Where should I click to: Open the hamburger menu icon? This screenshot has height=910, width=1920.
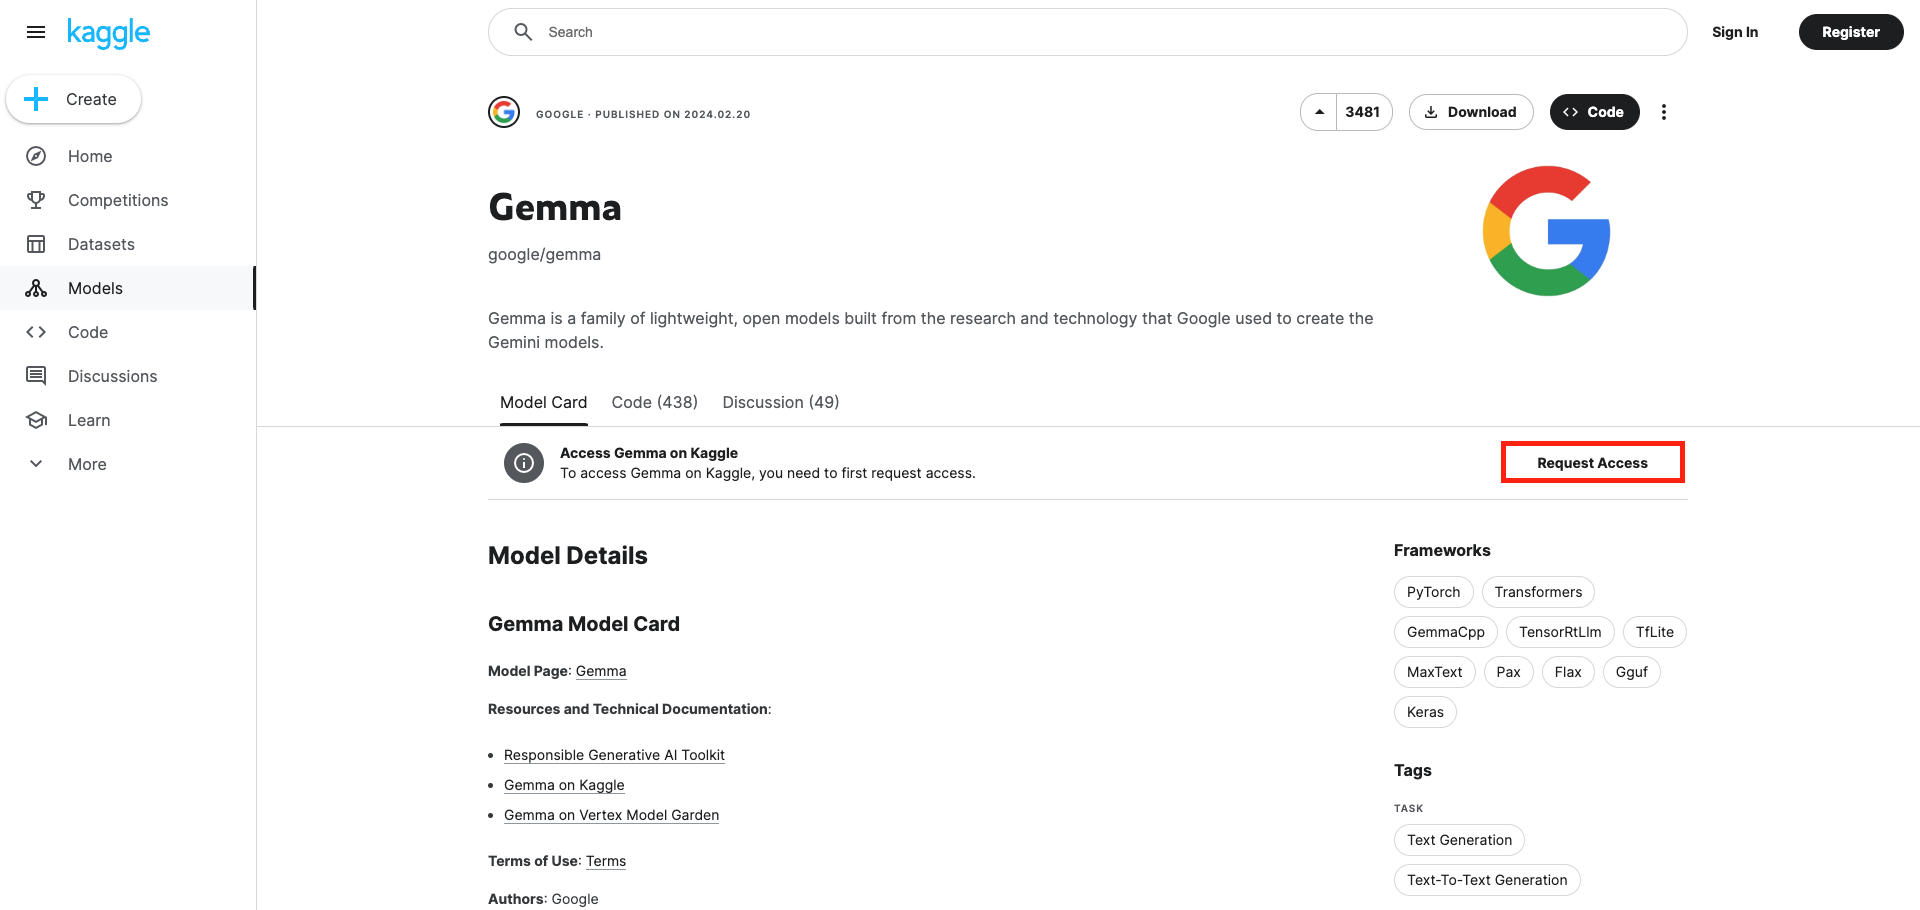tap(36, 32)
